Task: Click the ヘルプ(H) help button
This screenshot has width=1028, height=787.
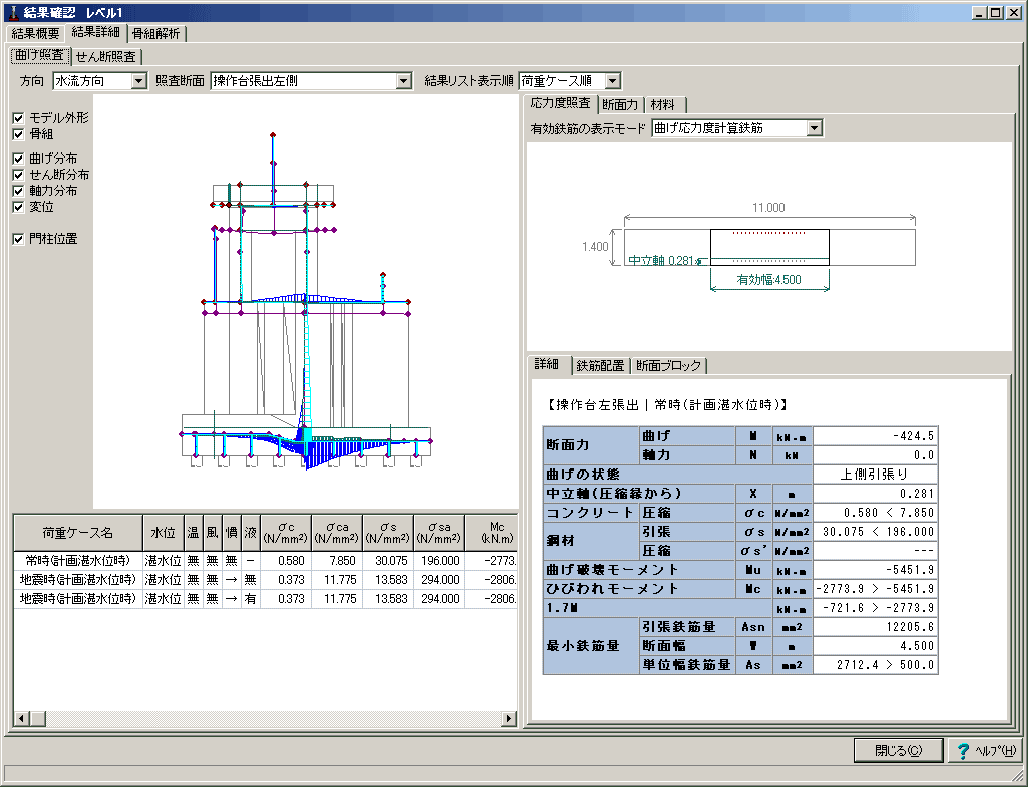Action: coord(984,751)
